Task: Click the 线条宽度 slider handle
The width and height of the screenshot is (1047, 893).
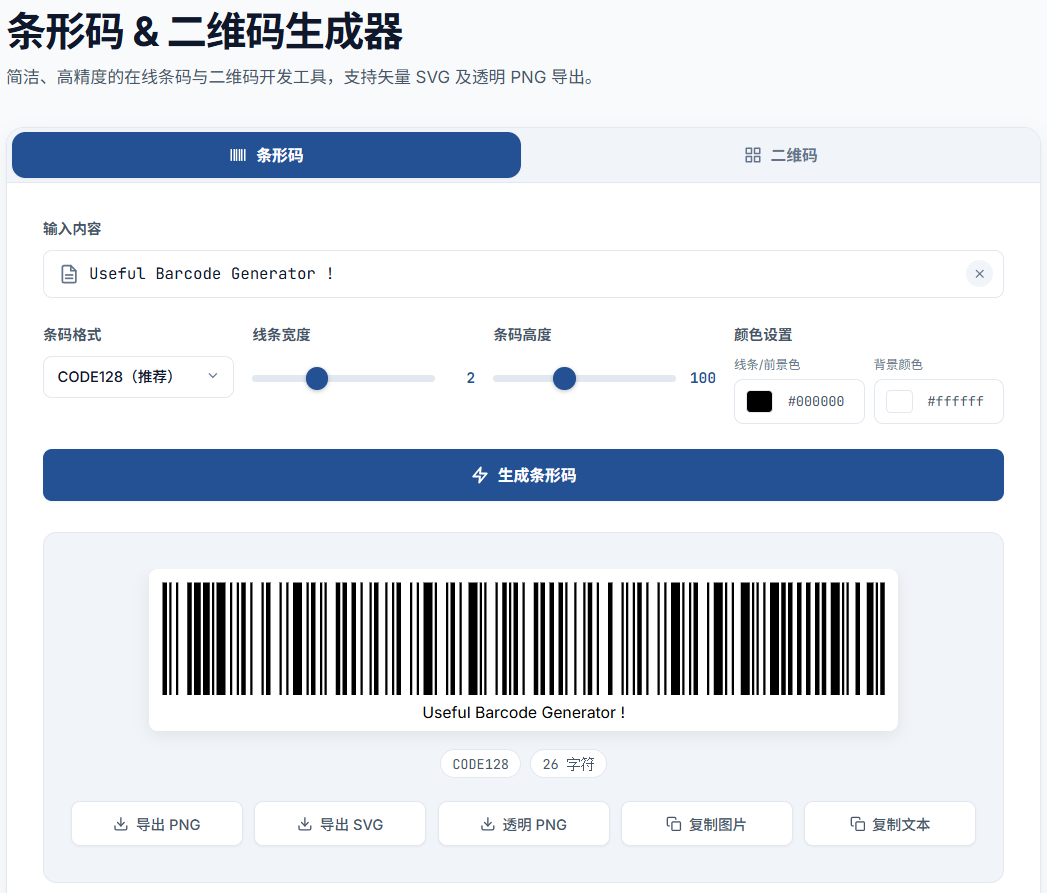Action: (x=317, y=378)
